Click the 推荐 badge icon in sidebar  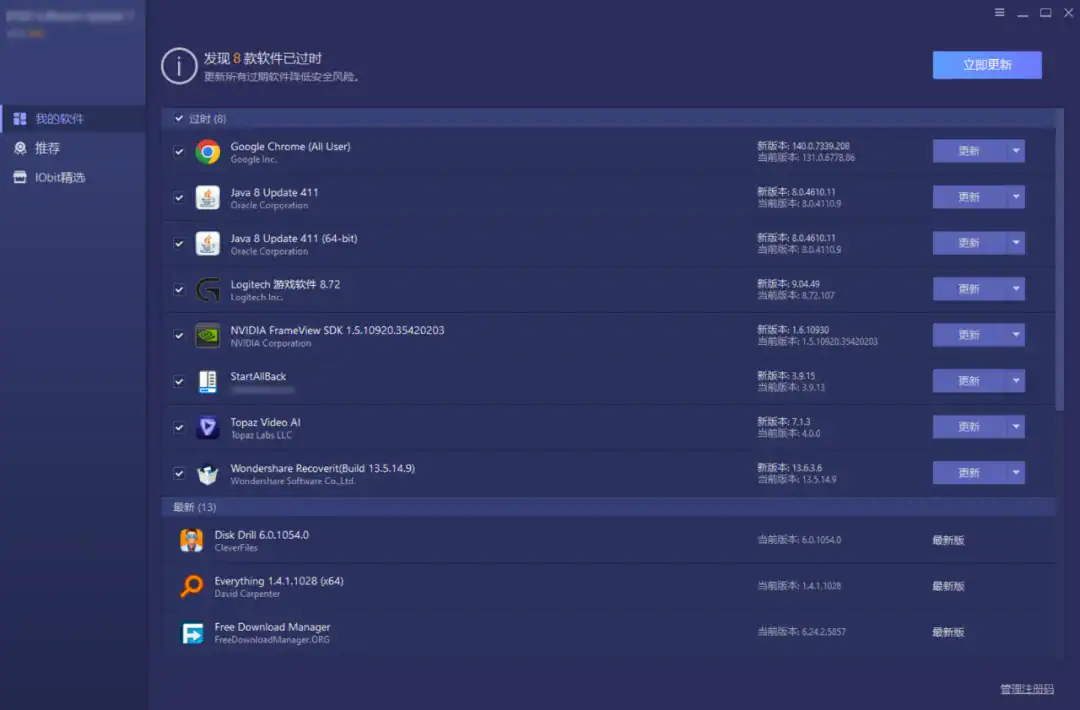20,148
